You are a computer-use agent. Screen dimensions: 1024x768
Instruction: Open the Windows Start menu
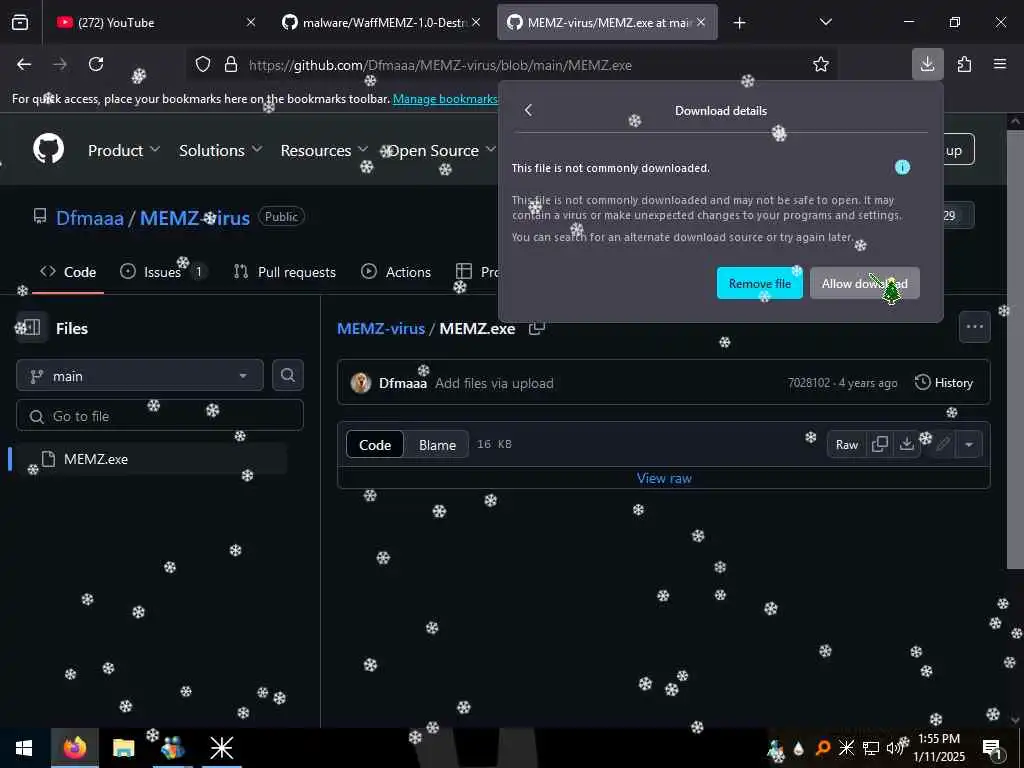[x=24, y=748]
